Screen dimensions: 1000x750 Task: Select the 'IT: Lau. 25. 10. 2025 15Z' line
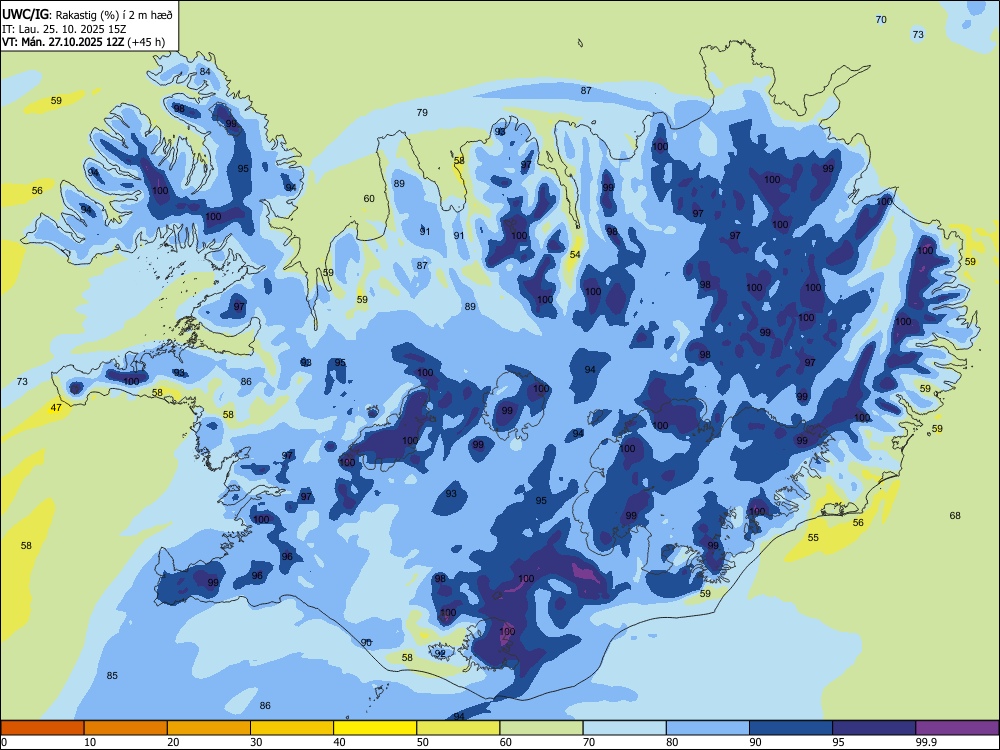(x=65, y=29)
